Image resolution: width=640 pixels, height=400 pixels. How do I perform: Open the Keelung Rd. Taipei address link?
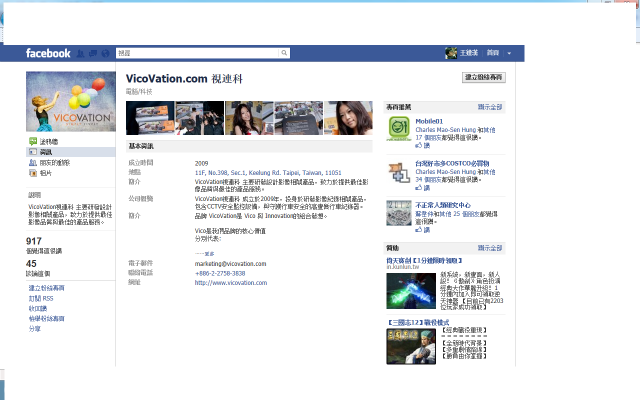pyautogui.click(x=268, y=173)
